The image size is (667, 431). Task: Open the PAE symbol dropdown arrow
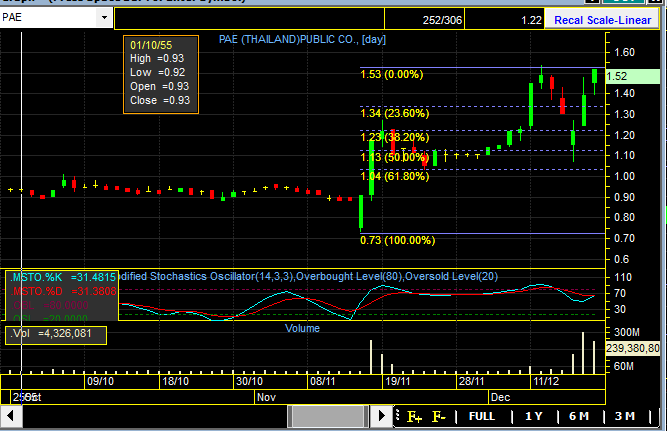click(104, 18)
